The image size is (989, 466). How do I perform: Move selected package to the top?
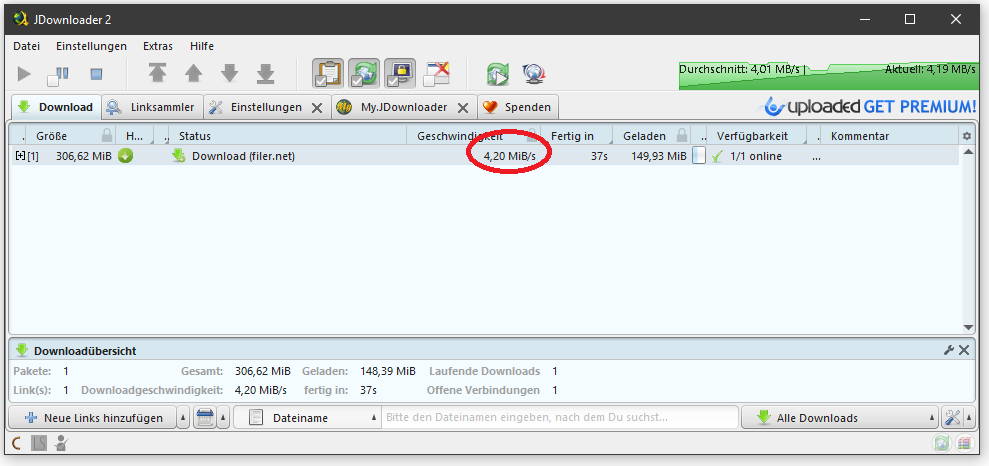tap(157, 74)
